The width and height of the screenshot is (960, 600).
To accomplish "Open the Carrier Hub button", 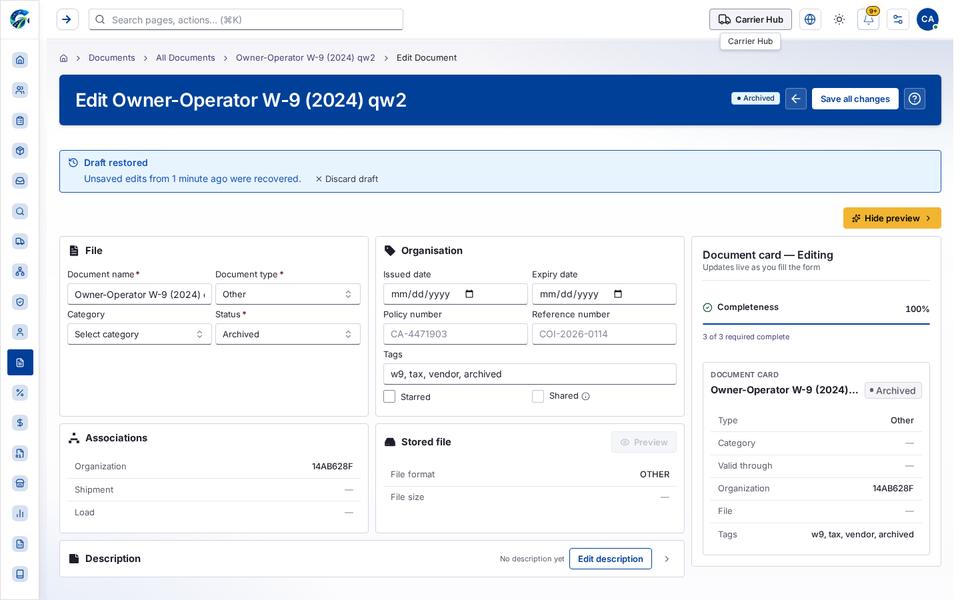I will point(751,20).
